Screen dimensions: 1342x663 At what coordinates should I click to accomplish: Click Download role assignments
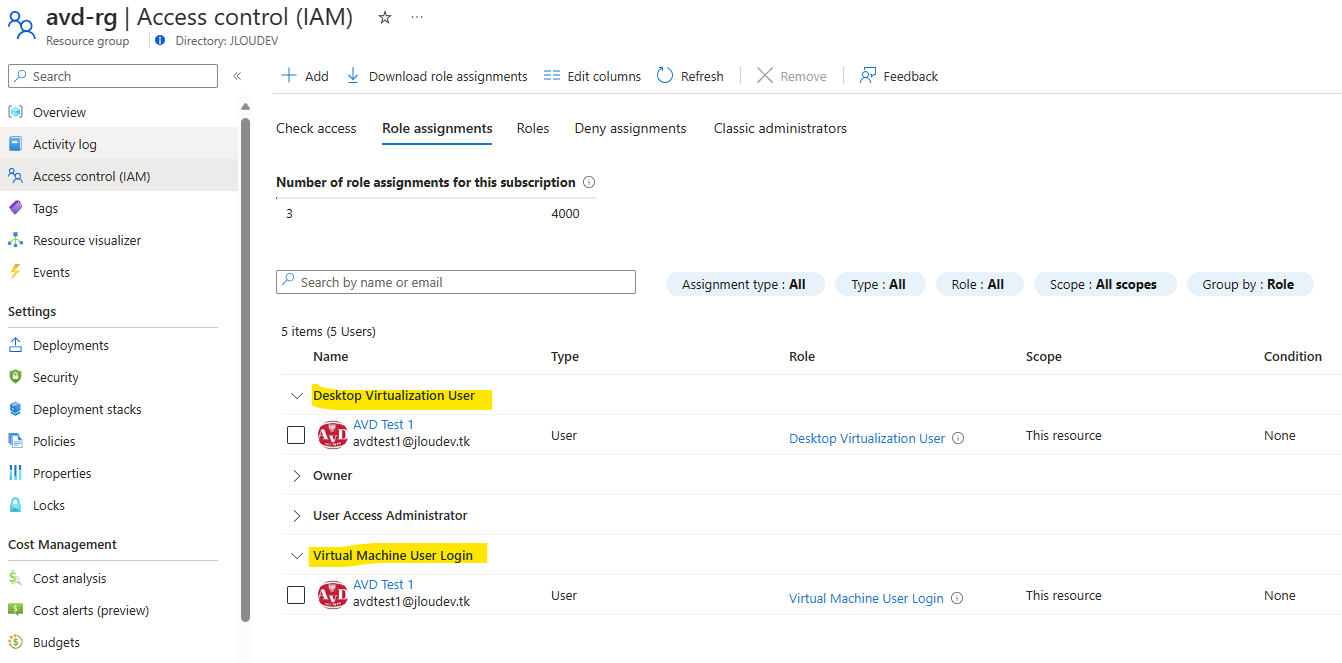437,76
